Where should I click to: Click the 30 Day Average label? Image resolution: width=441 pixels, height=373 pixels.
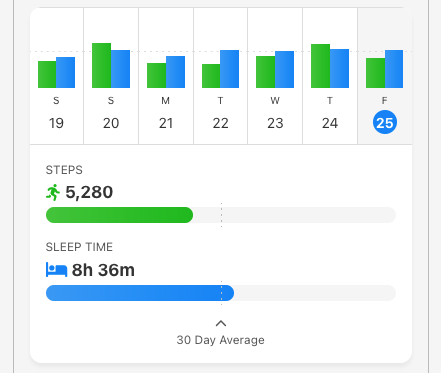[221, 340]
